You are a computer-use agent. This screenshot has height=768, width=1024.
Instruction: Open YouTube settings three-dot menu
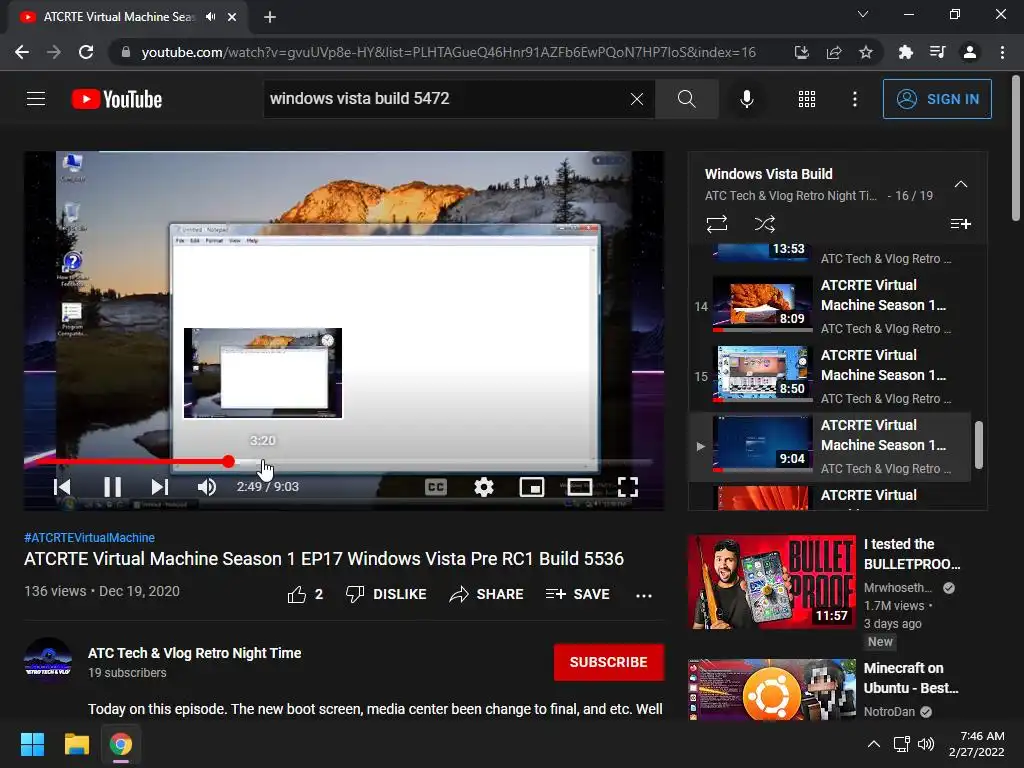854,99
